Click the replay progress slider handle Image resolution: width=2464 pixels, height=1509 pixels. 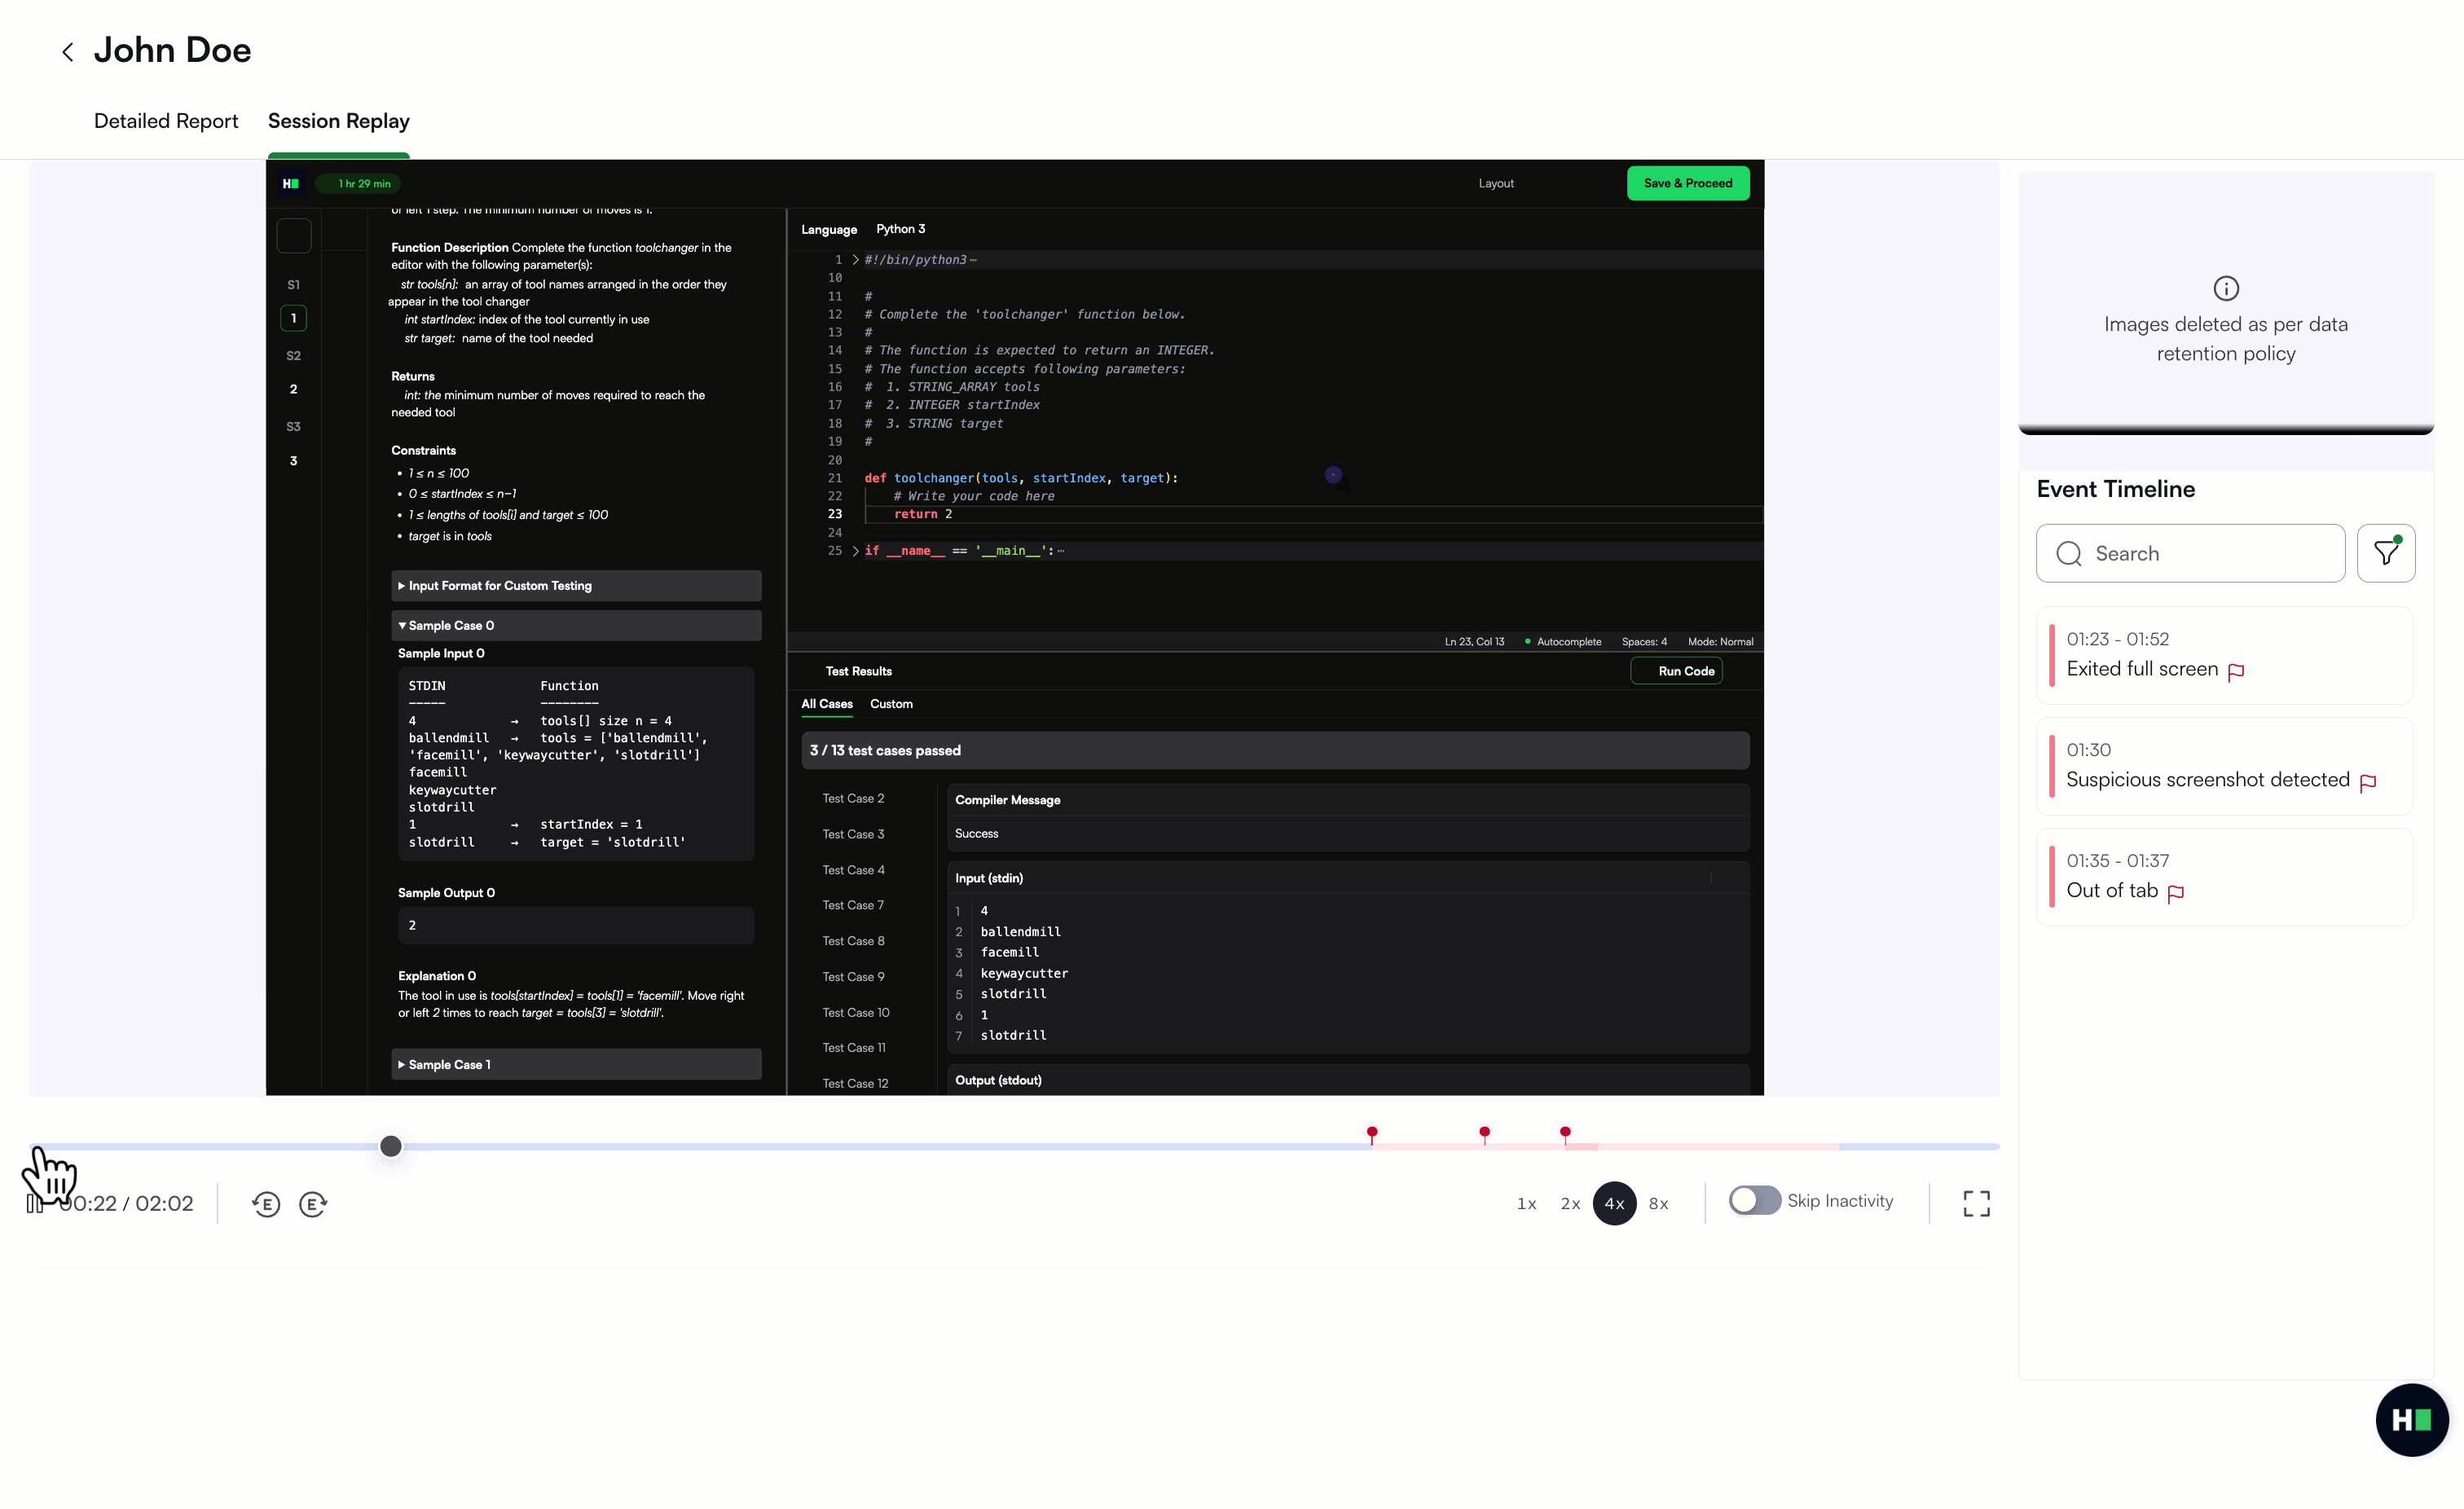click(391, 1146)
